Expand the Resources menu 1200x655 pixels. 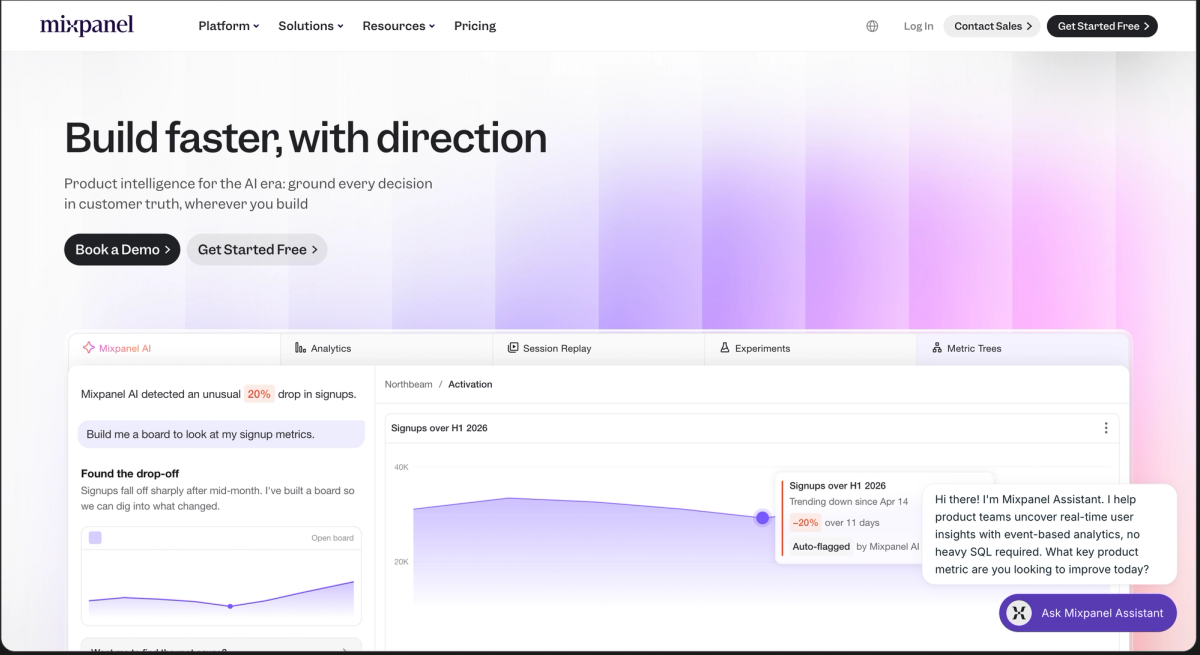coord(398,26)
